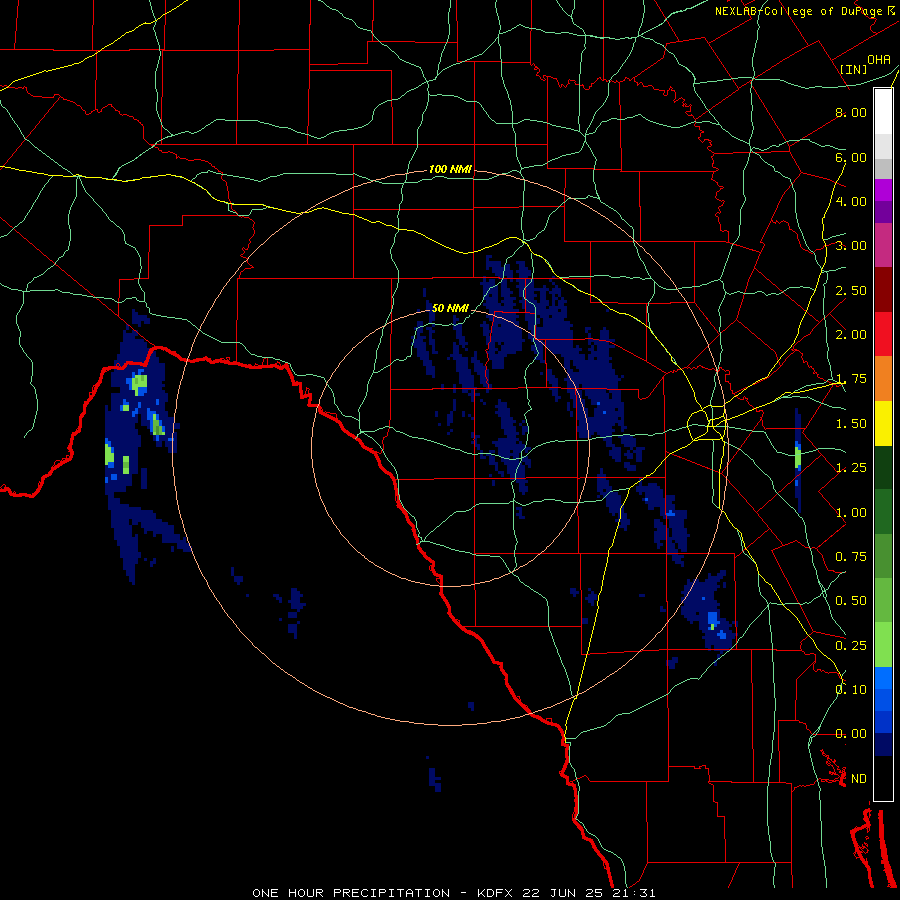Screen dimensions: 900x900
Task: Click the 0.50 legend value
Action: pos(851,601)
